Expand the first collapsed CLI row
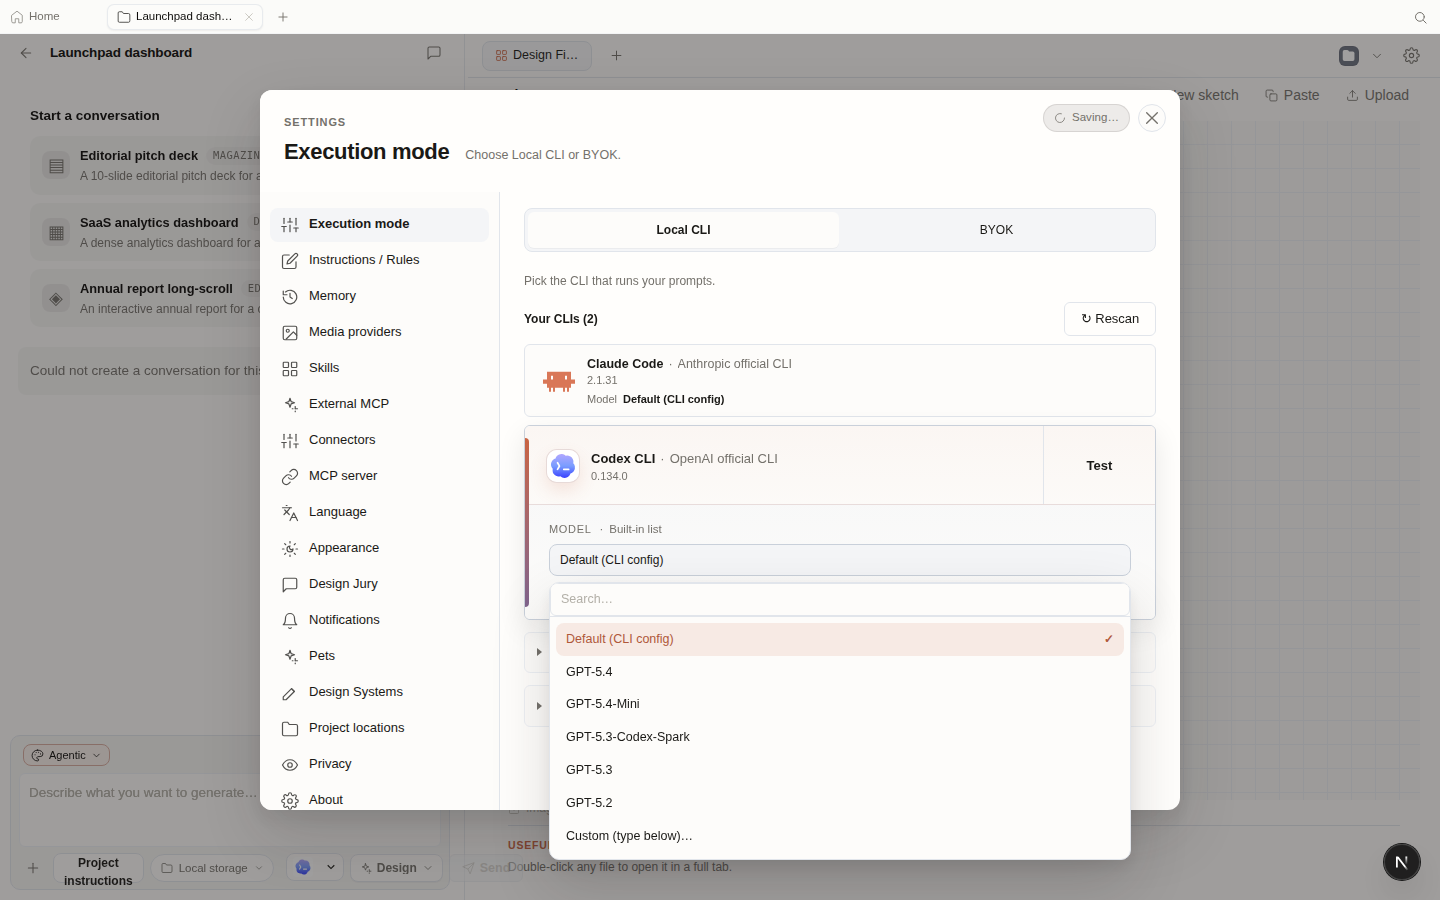Viewport: 1440px width, 900px height. tap(539, 652)
